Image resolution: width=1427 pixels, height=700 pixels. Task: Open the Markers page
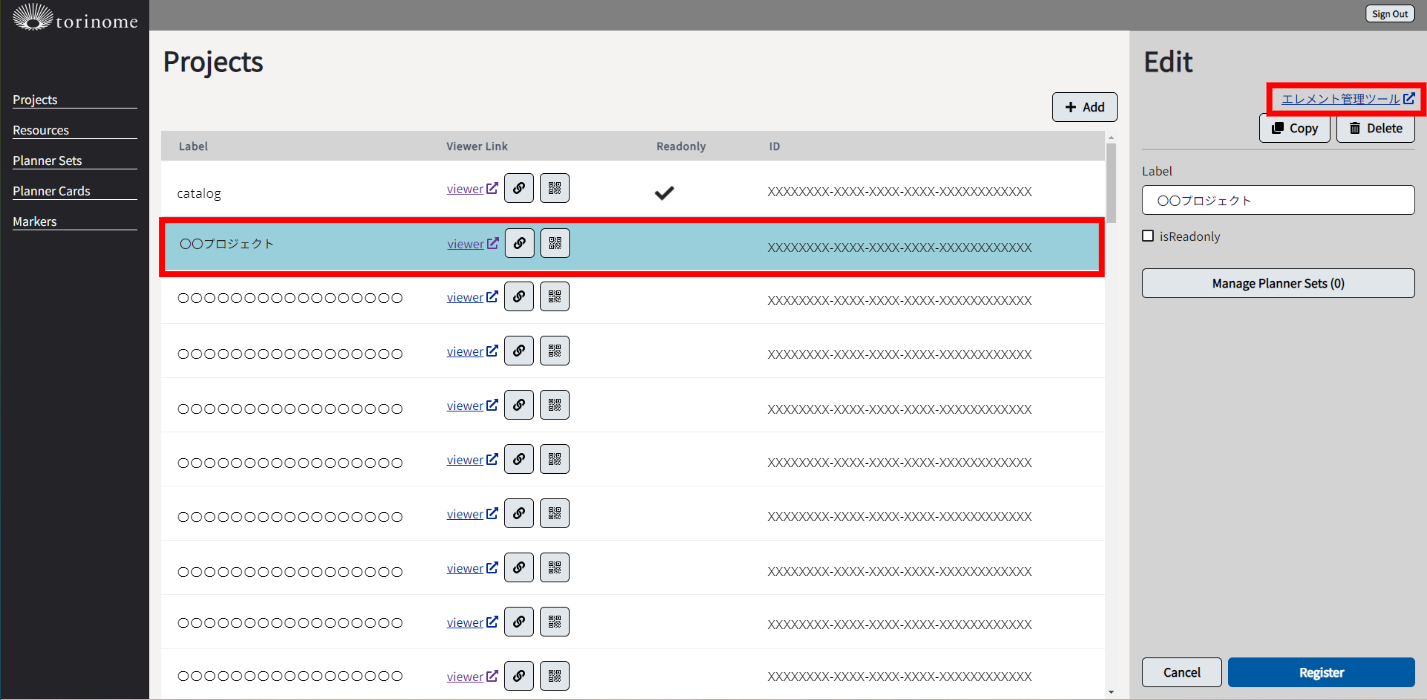click(x=35, y=222)
